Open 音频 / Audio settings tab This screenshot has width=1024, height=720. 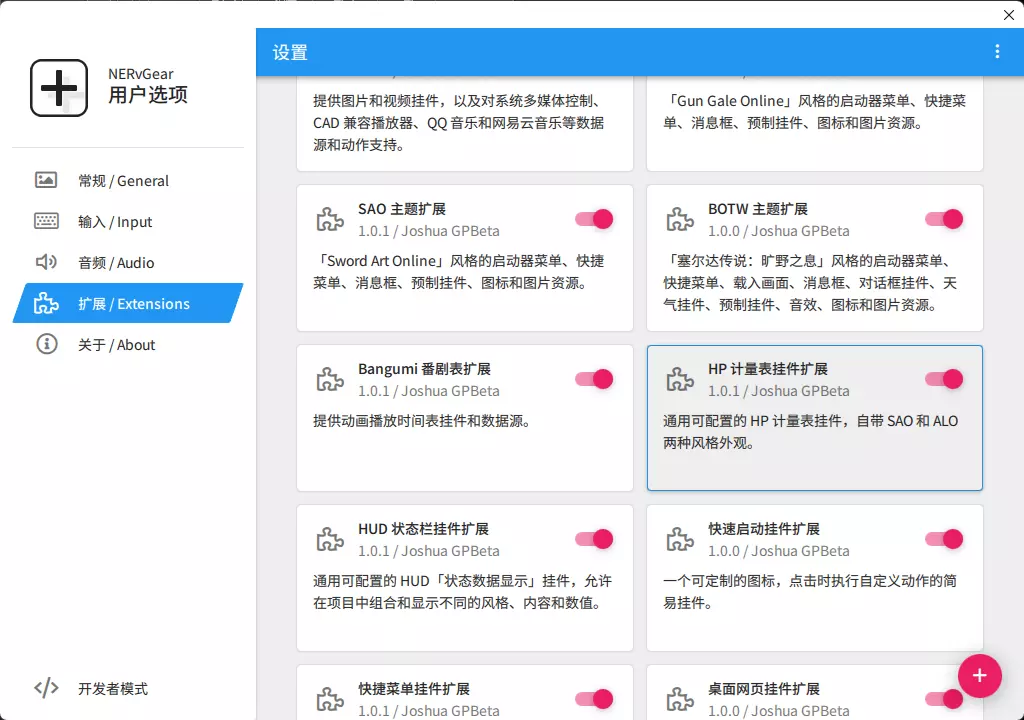128,263
